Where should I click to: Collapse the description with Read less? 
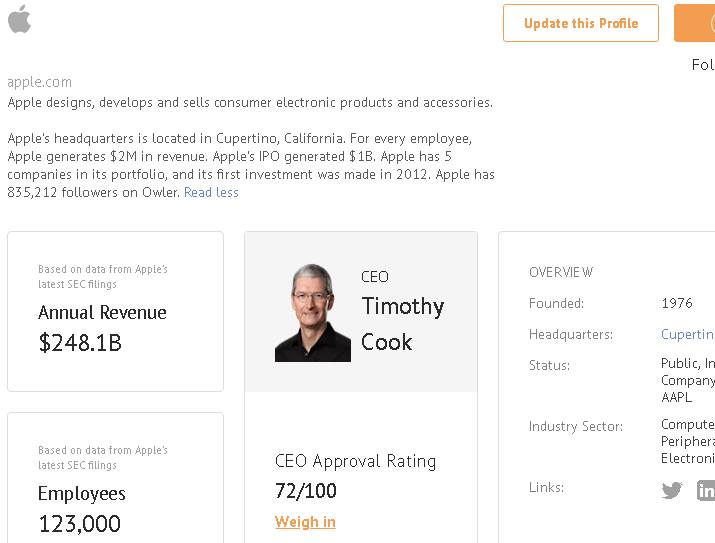[211, 192]
